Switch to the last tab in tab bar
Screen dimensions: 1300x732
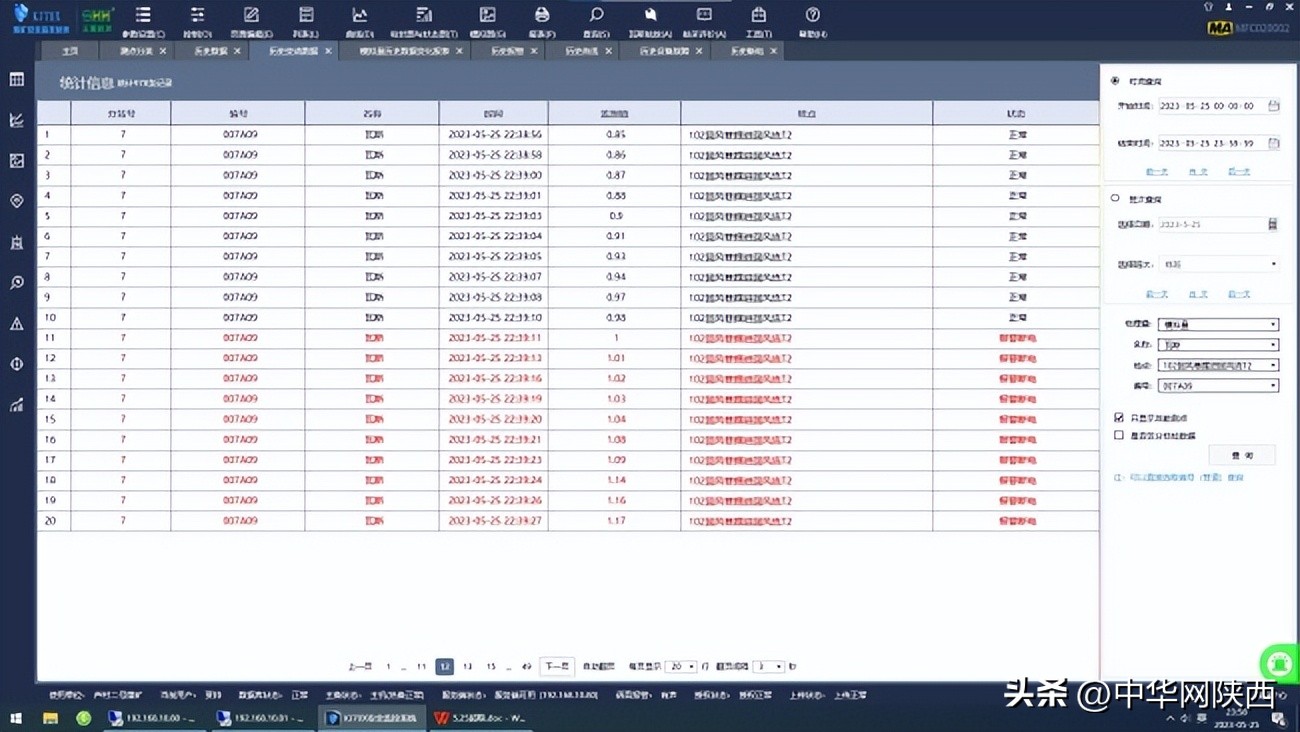tap(752, 51)
